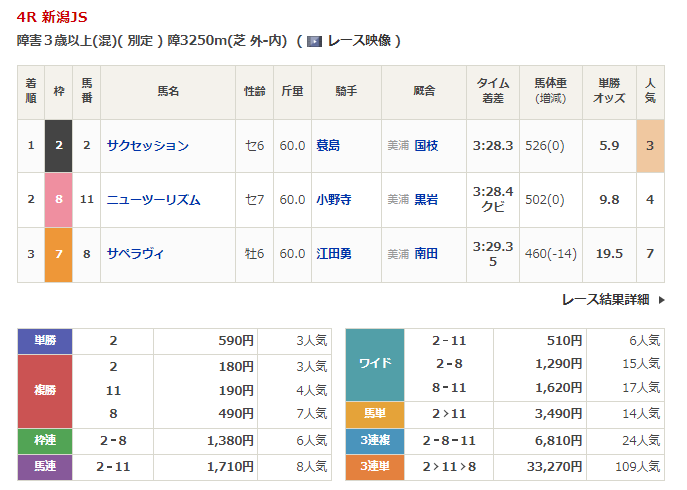Viewport: 687px width, 490px height.
Task: View trainer 国枝 page
Action: tap(426, 146)
